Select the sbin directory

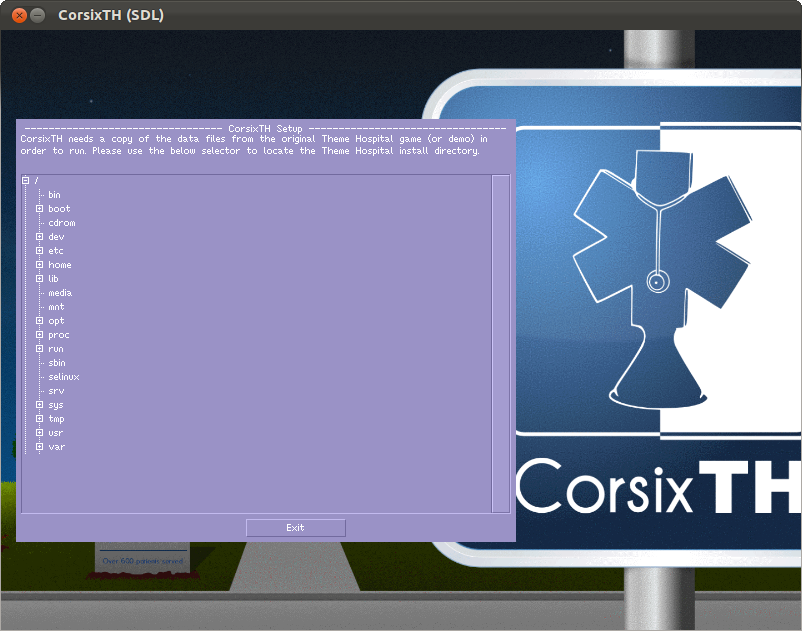click(x=57, y=363)
